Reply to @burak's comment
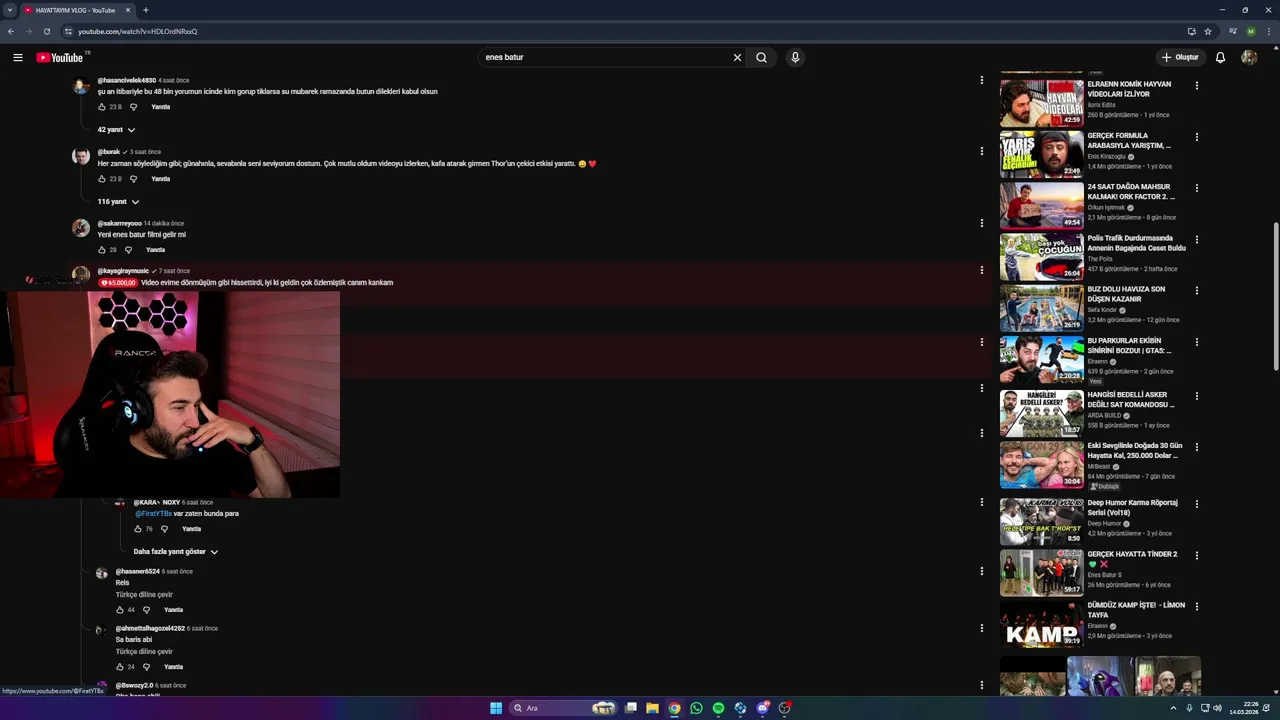The width and height of the screenshot is (1280, 720). (x=160, y=179)
